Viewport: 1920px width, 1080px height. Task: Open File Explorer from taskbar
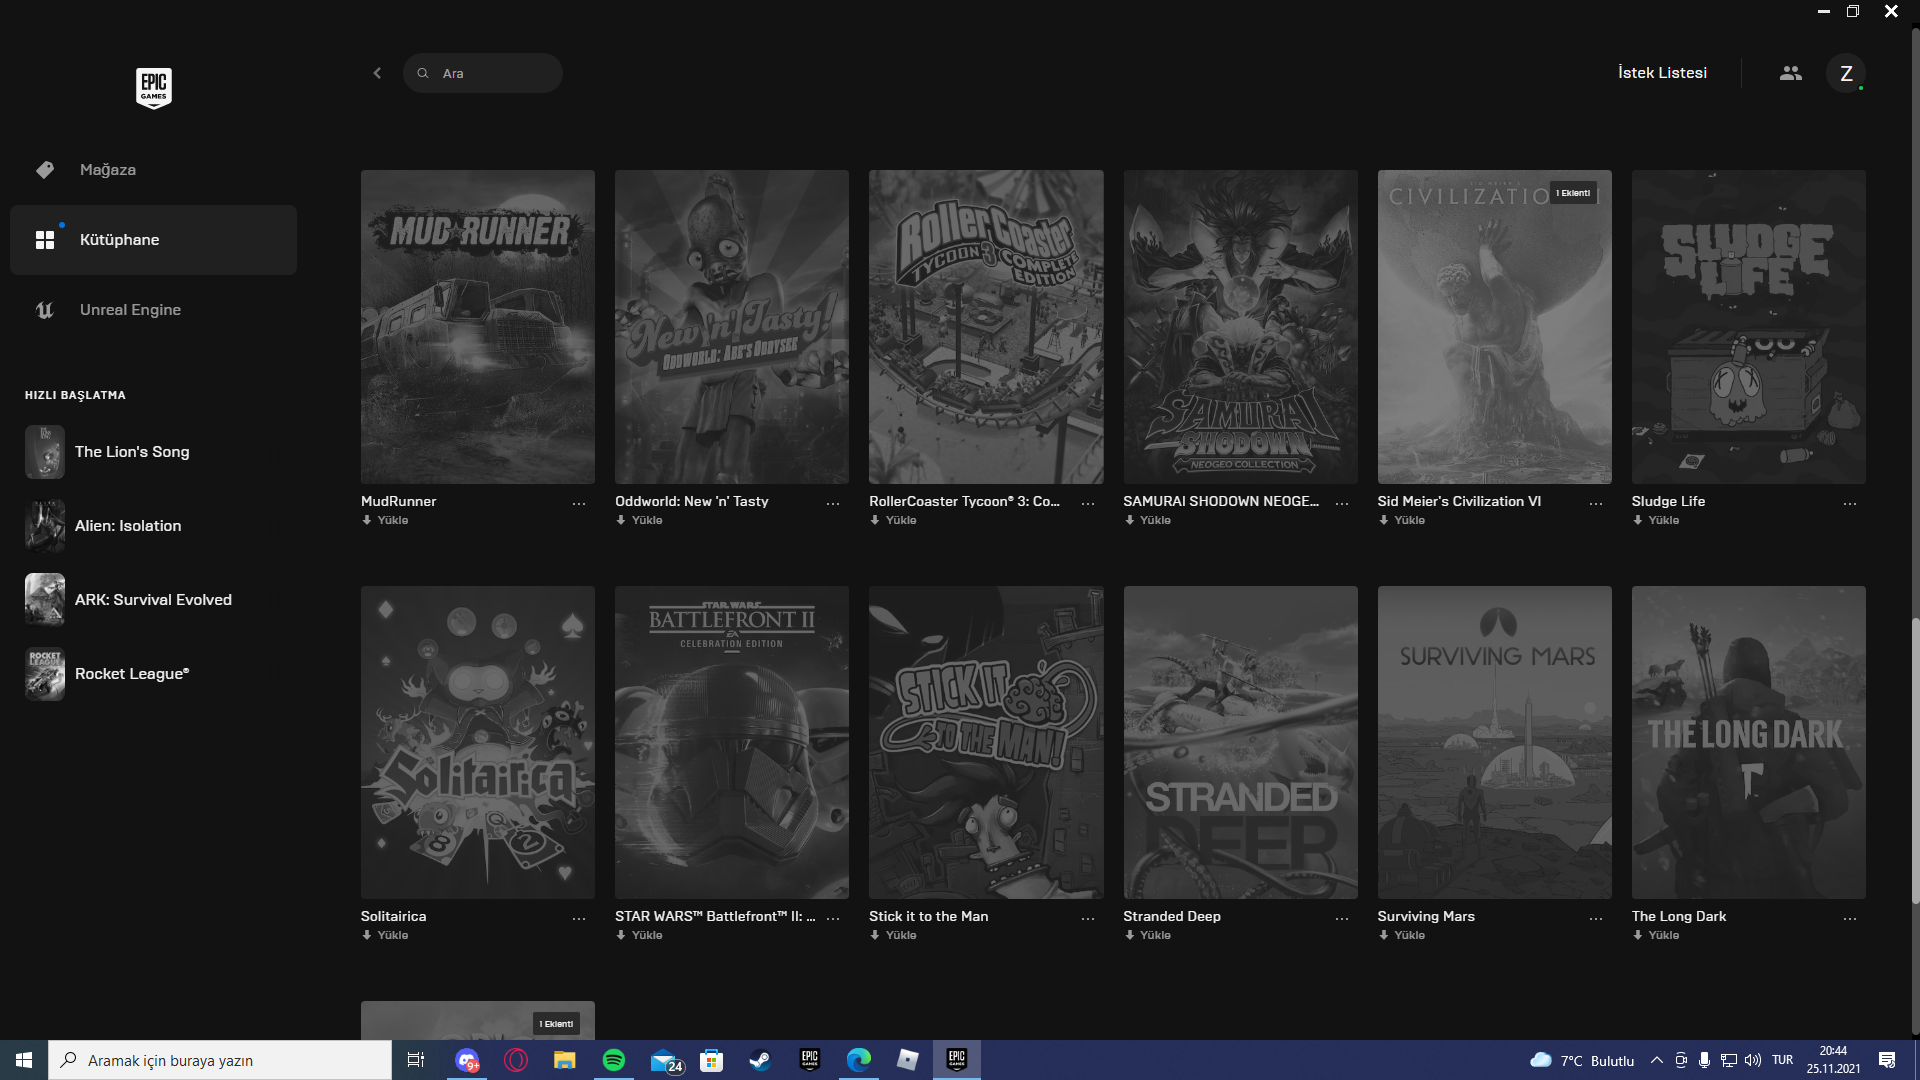(x=565, y=1060)
